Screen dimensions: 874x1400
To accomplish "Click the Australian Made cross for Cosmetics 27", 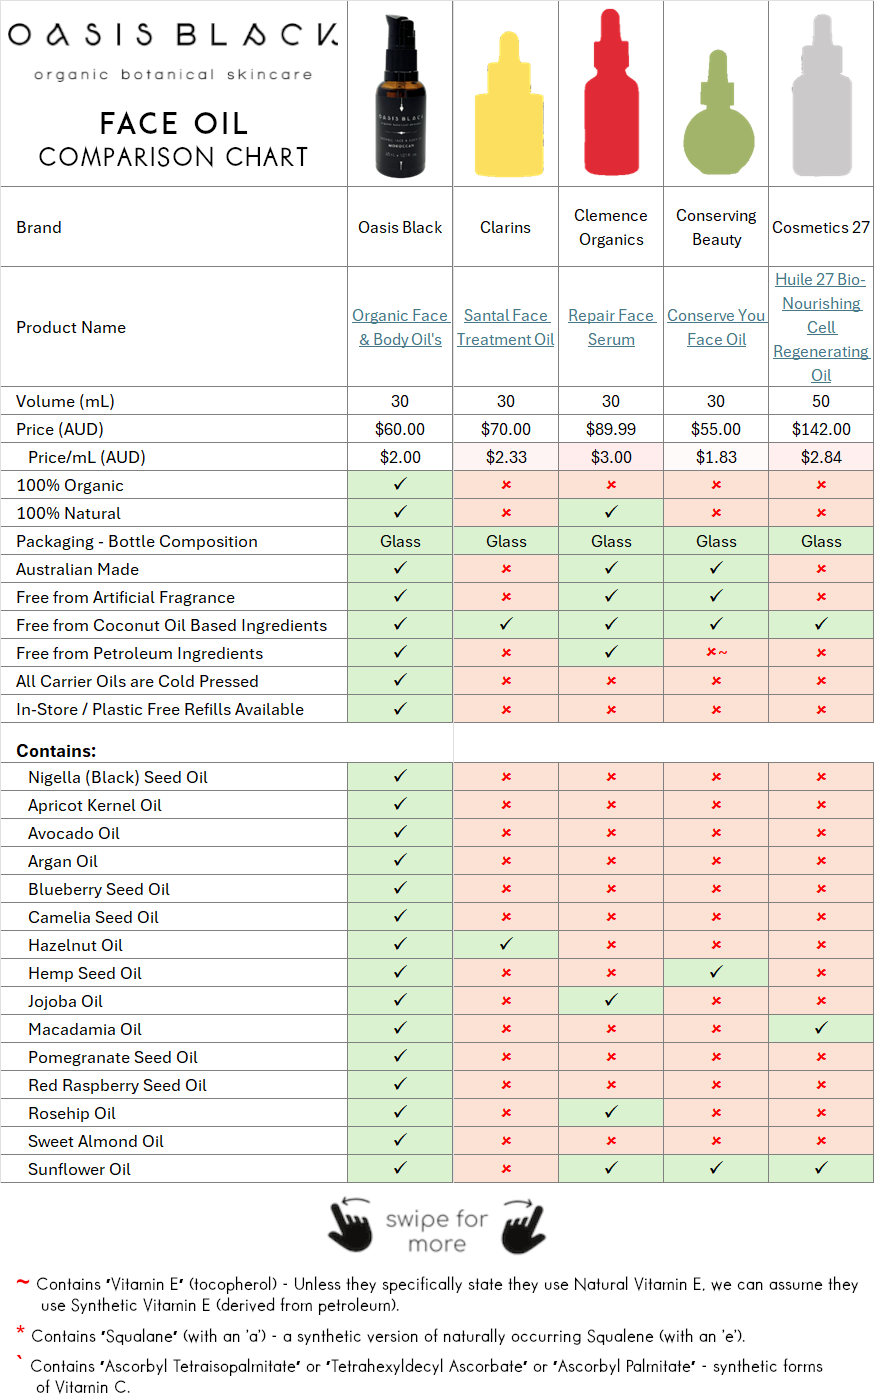I will coord(821,568).
